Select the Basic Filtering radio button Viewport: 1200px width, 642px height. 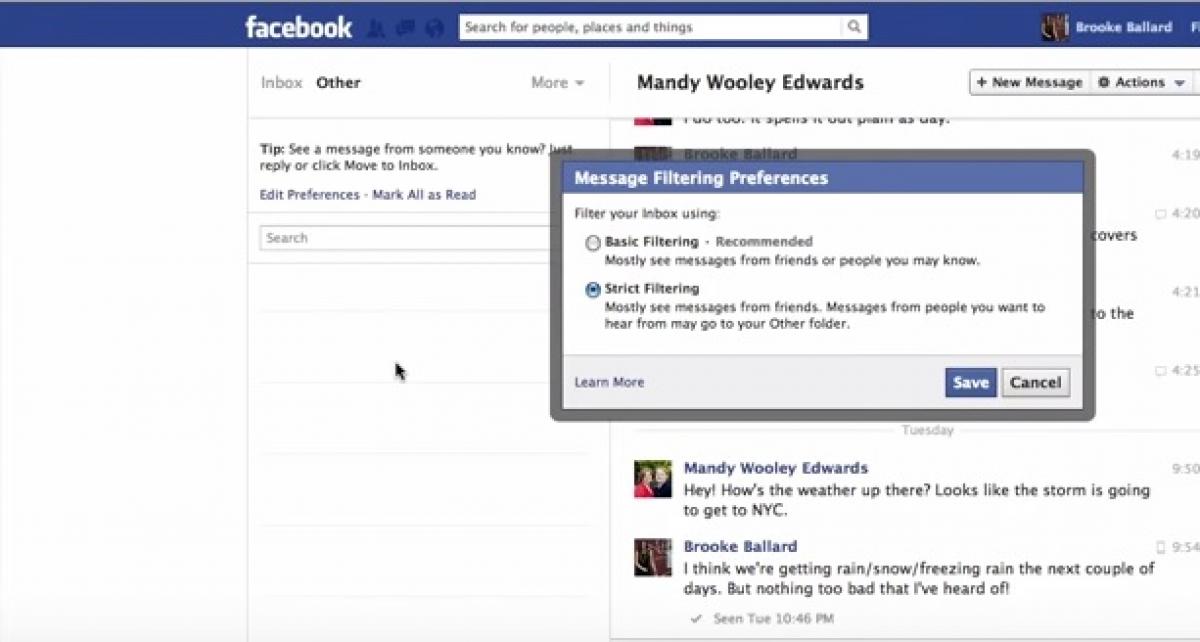(x=593, y=243)
